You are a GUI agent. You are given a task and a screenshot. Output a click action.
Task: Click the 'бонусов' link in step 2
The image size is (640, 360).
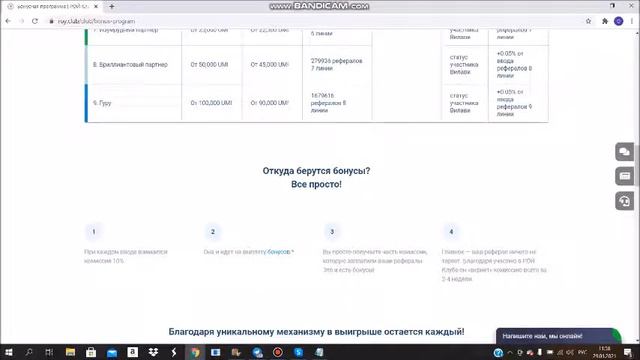pos(279,252)
